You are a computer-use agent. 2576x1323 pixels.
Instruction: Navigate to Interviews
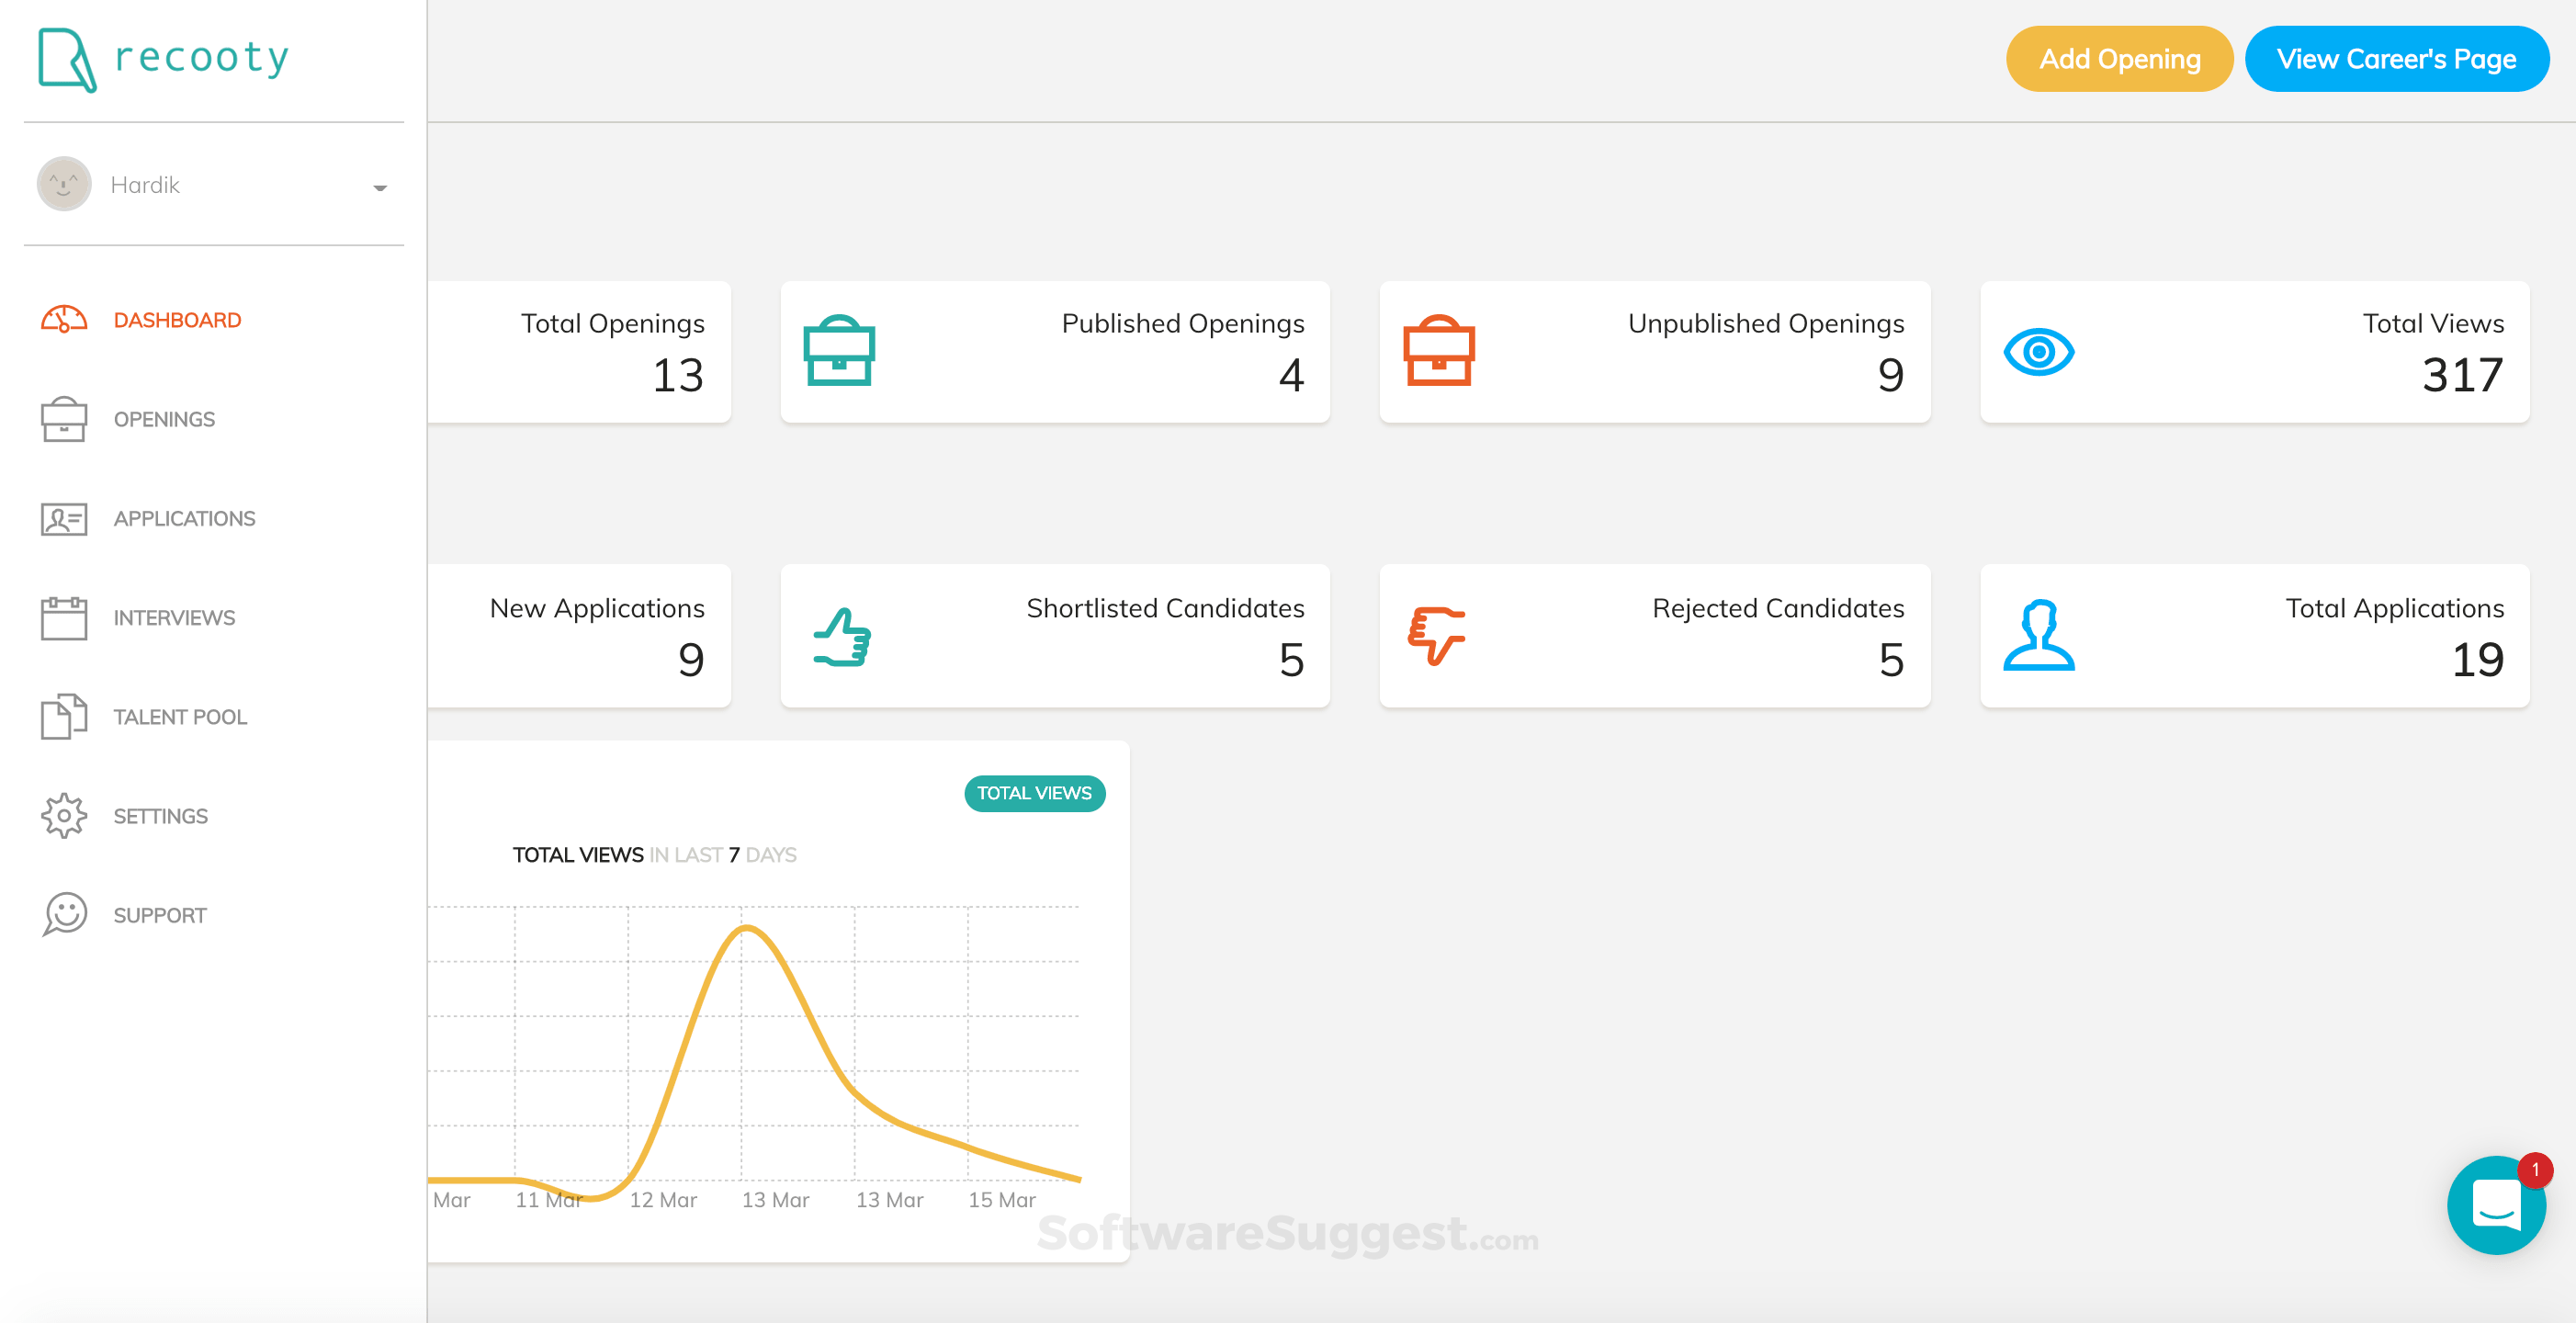174,618
